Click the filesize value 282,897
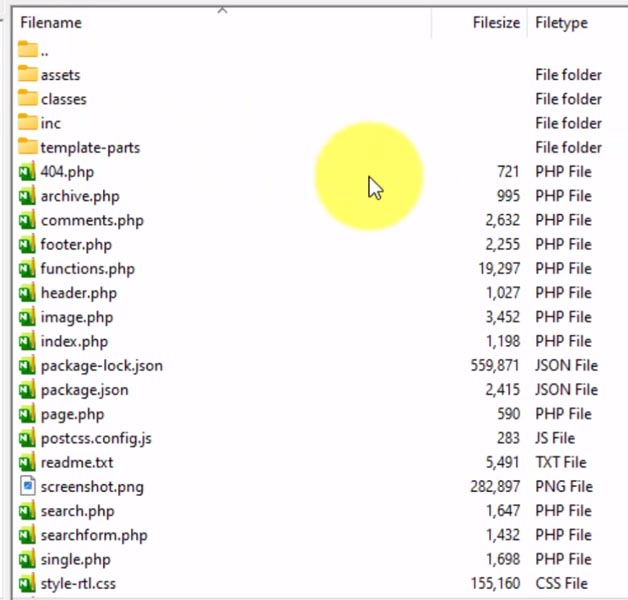The height and width of the screenshot is (600, 628). click(x=495, y=487)
